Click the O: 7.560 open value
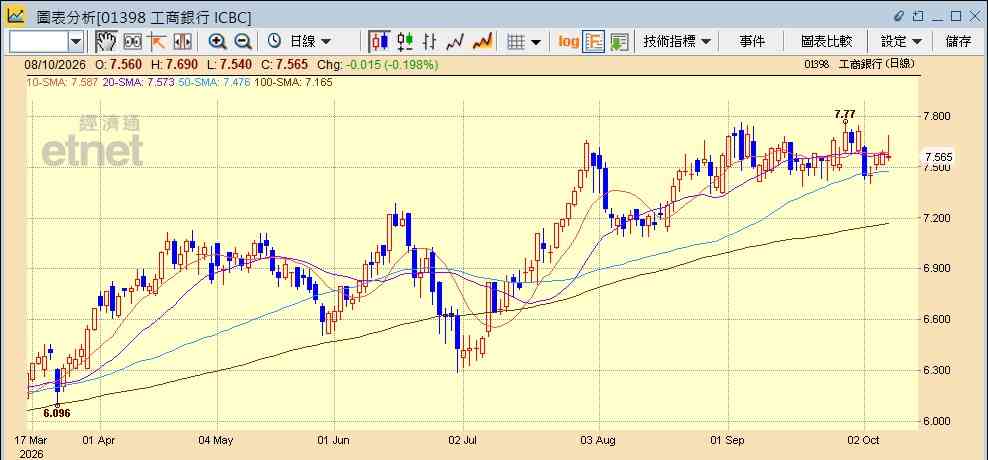 (118, 64)
